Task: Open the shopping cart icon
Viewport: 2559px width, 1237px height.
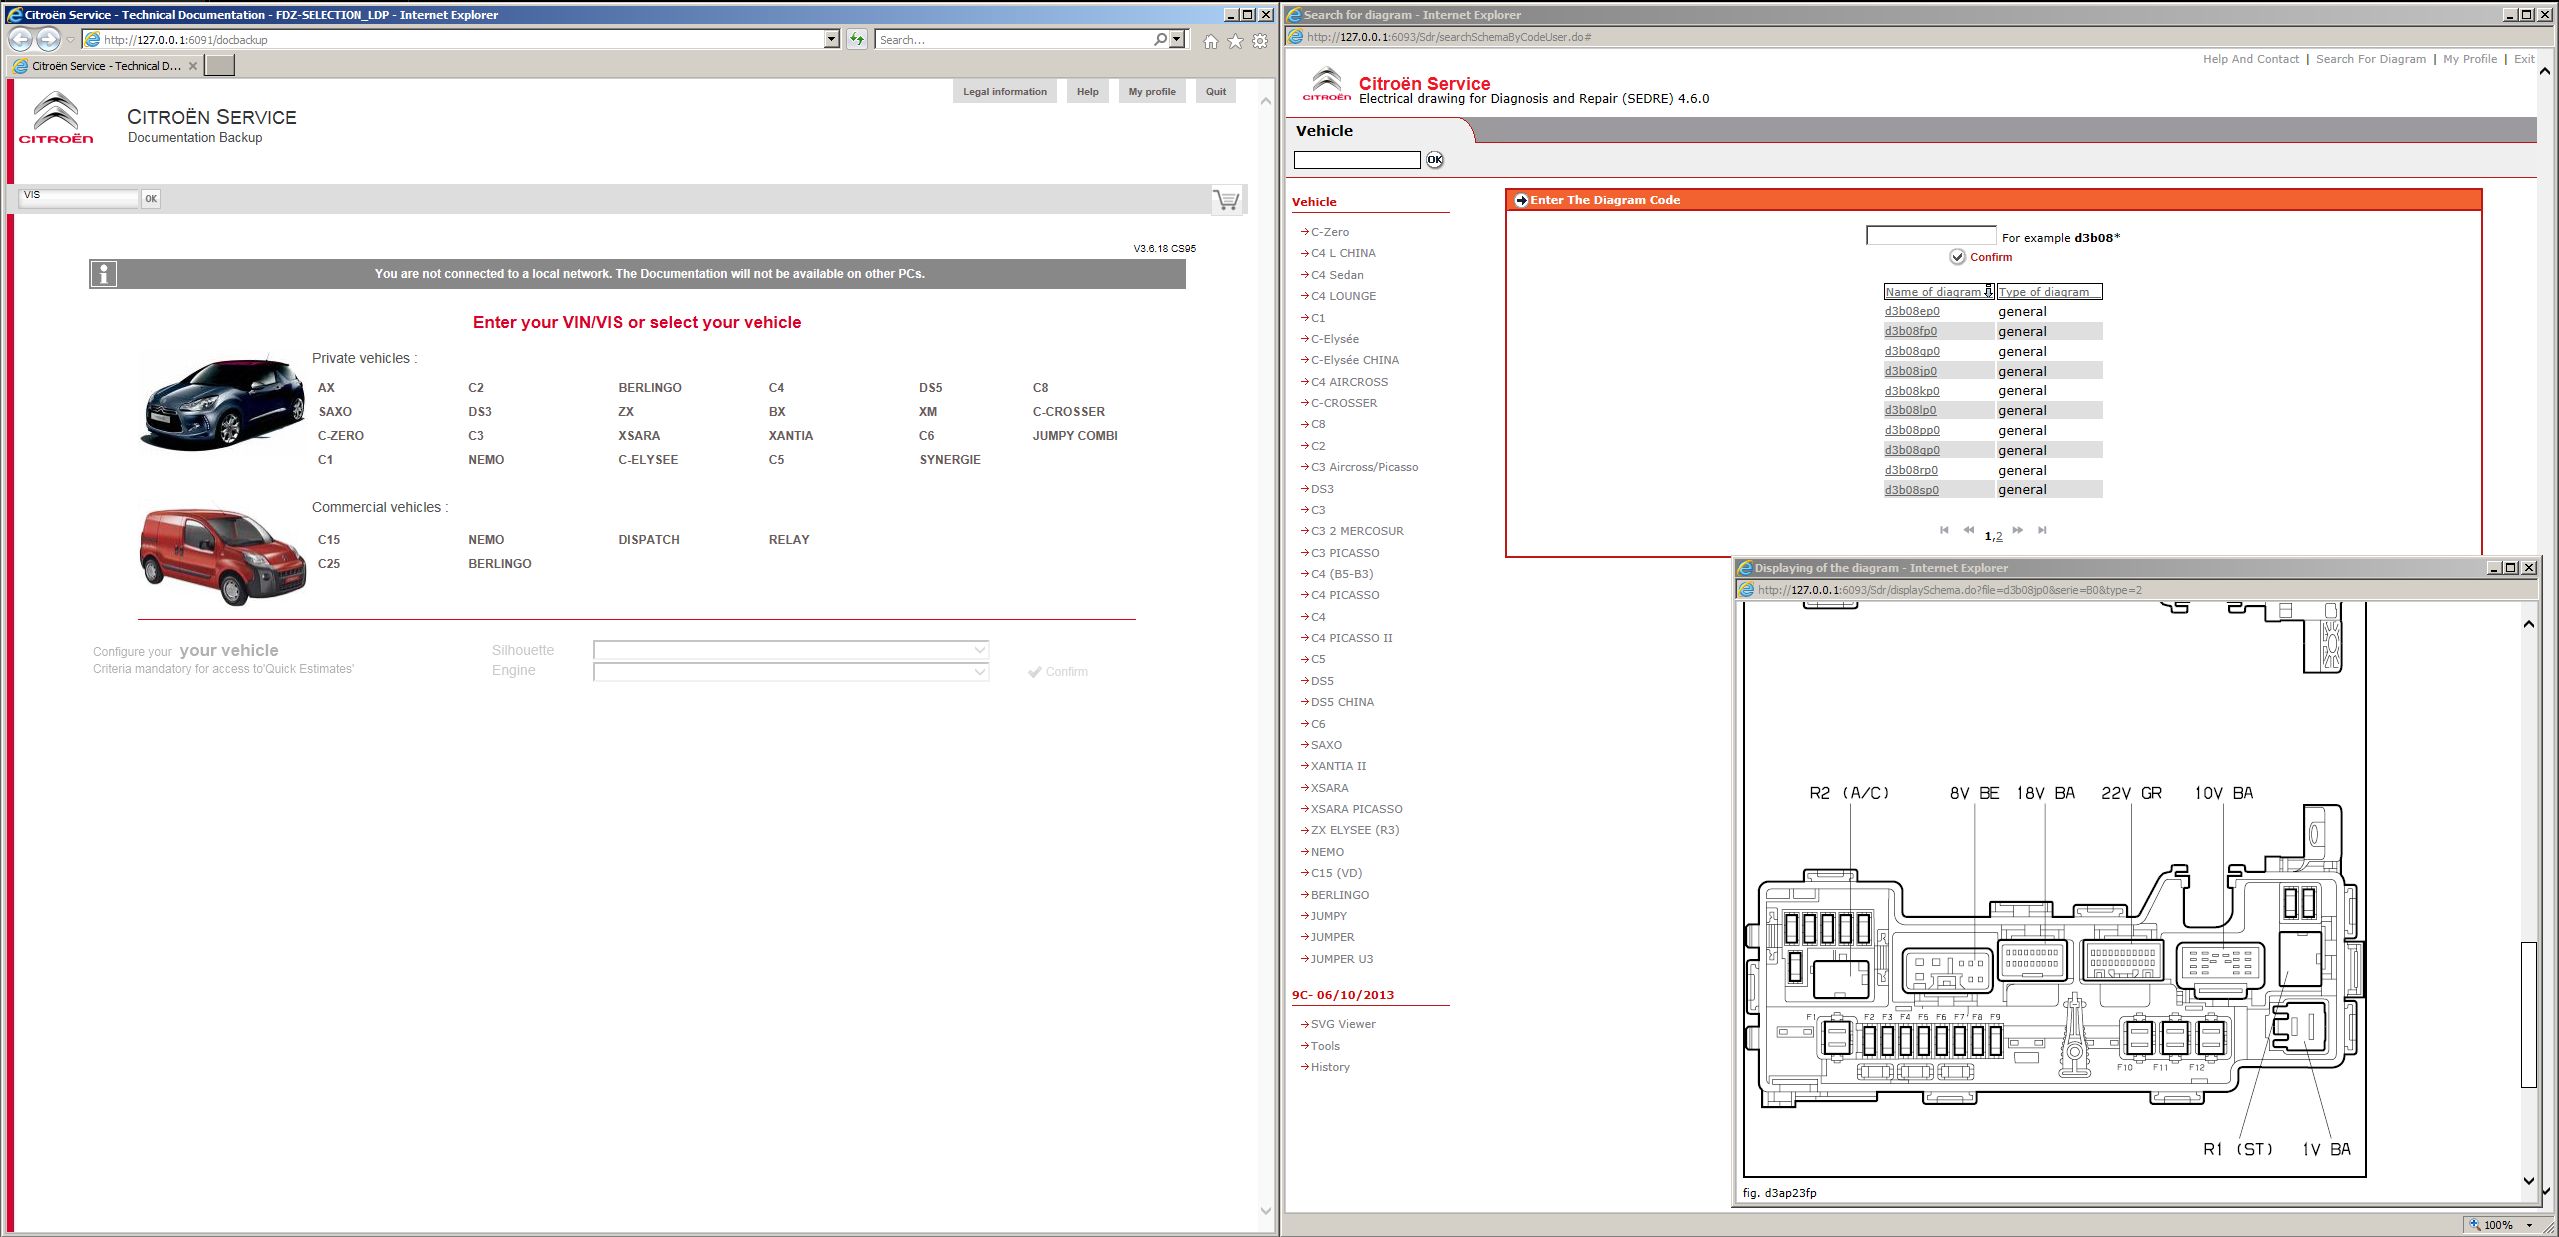Action: [1228, 200]
